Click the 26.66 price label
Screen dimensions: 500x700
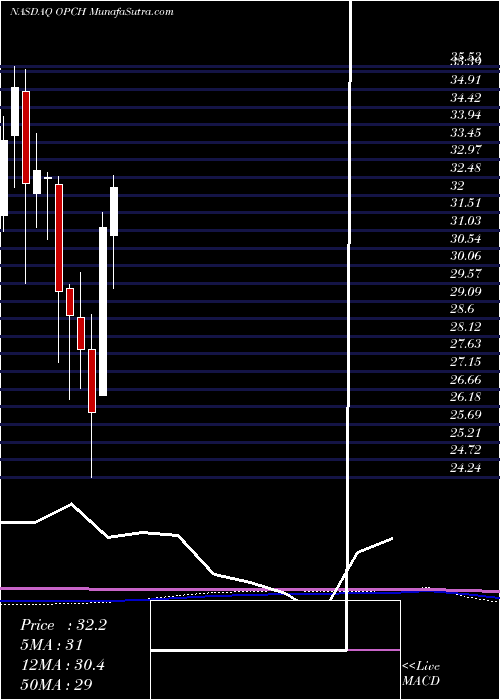coord(466,379)
